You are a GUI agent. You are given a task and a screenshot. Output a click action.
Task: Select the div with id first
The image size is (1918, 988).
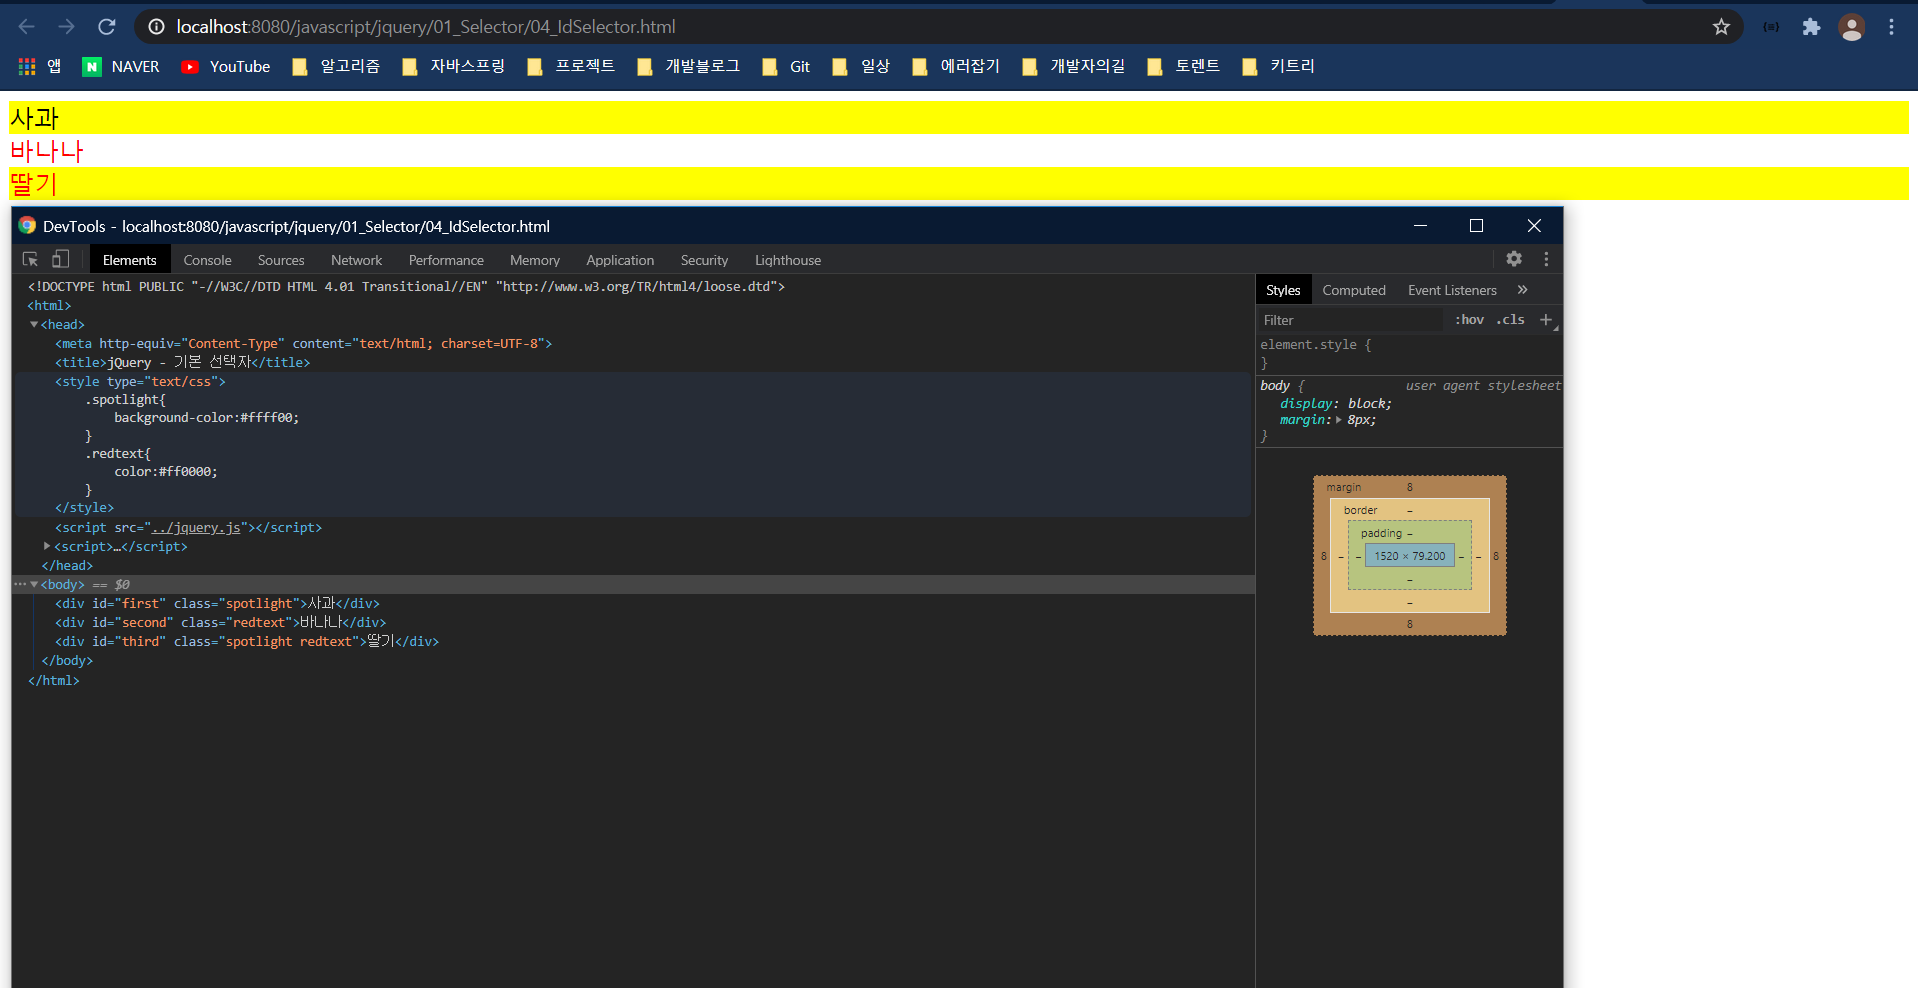(217, 604)
